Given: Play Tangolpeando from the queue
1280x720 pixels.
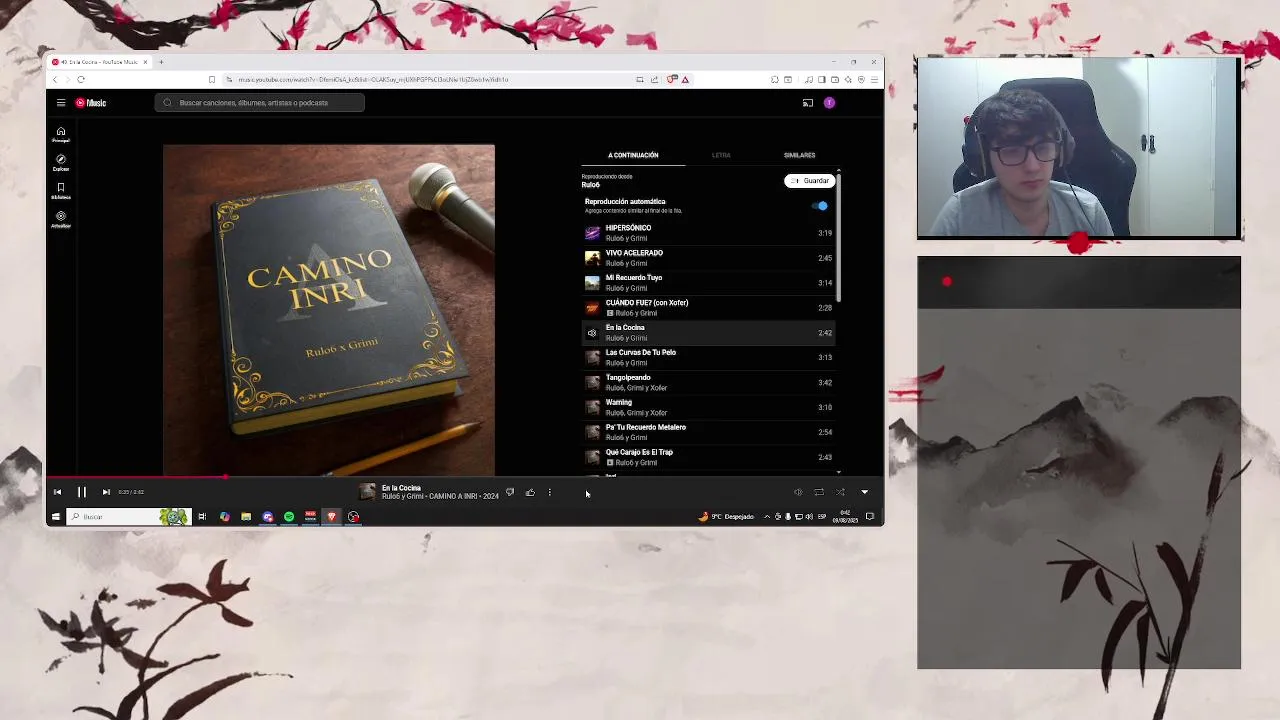Looking at the screenshot, I should tap(709, 382).
